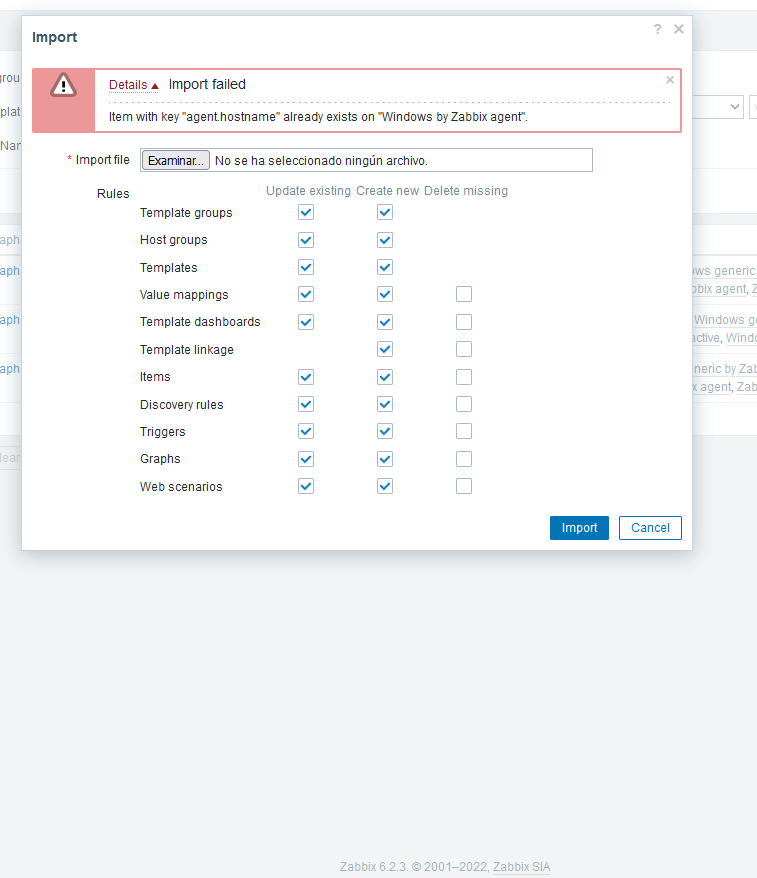Enable Delete missing for Template linkage

click(464, 349)
